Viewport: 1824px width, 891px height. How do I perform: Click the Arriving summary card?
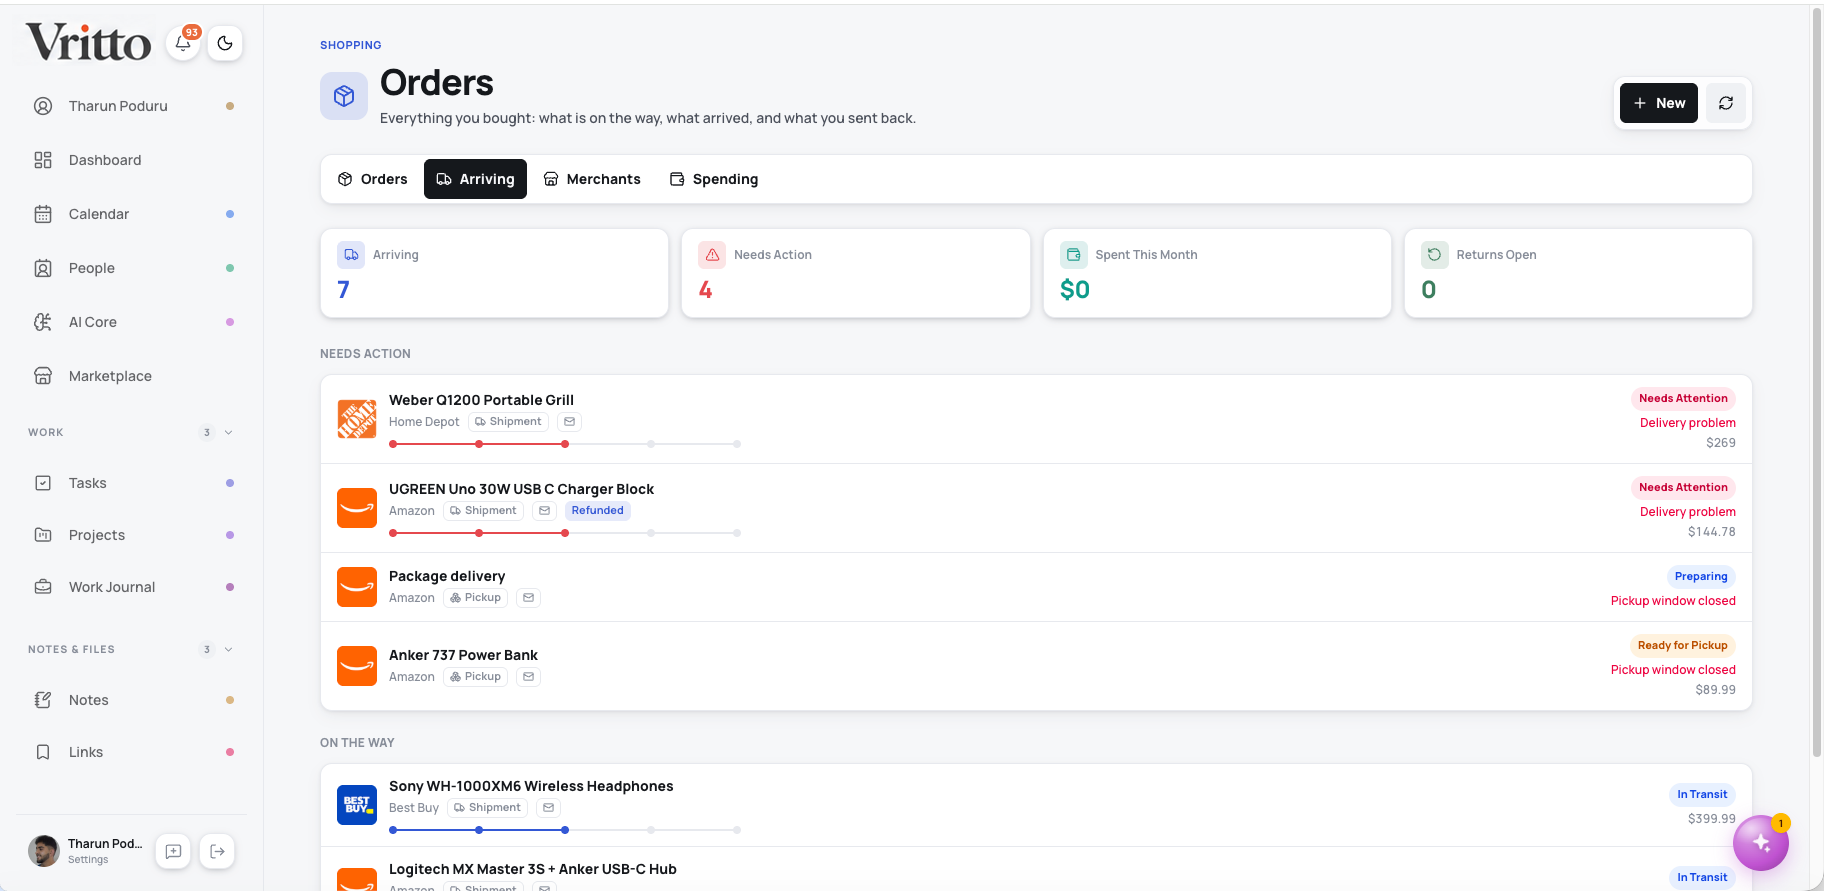[494, 273]
